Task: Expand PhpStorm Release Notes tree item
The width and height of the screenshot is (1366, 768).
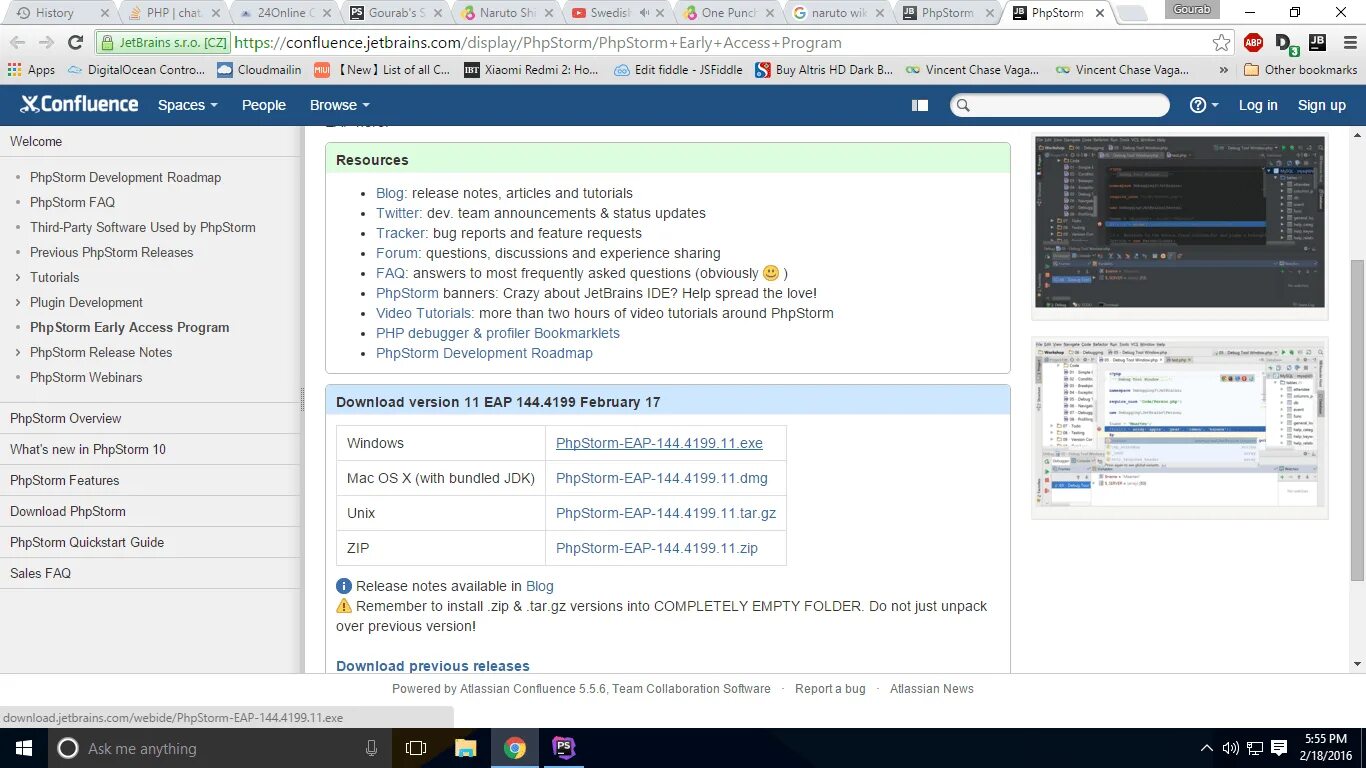Action: click(18, 352)
